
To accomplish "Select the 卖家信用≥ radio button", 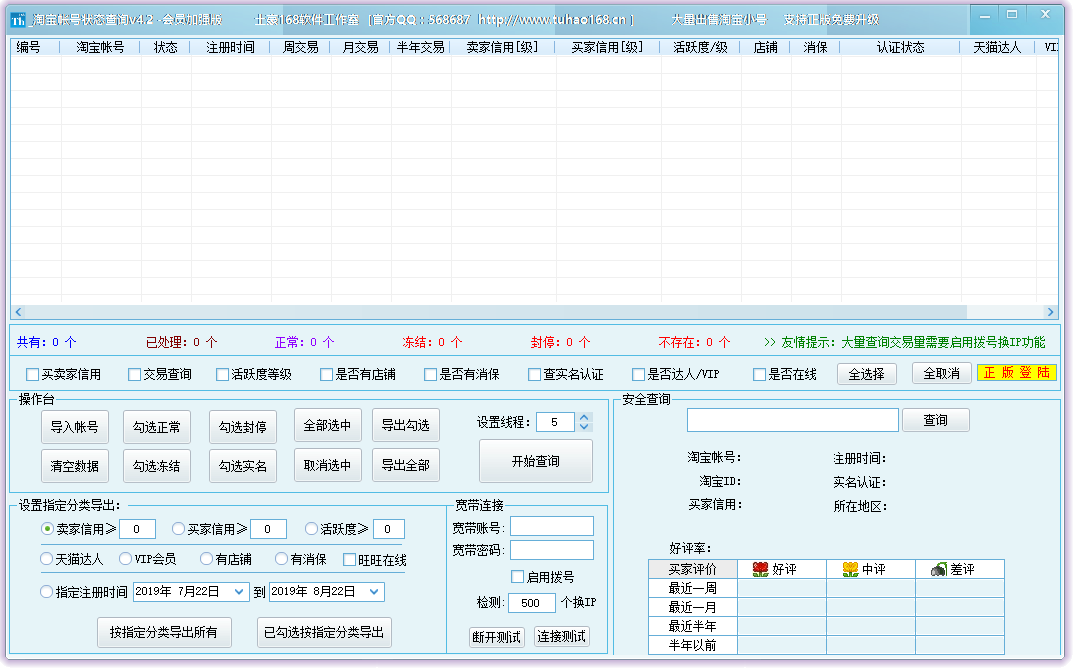I will [x=47, y=528].
